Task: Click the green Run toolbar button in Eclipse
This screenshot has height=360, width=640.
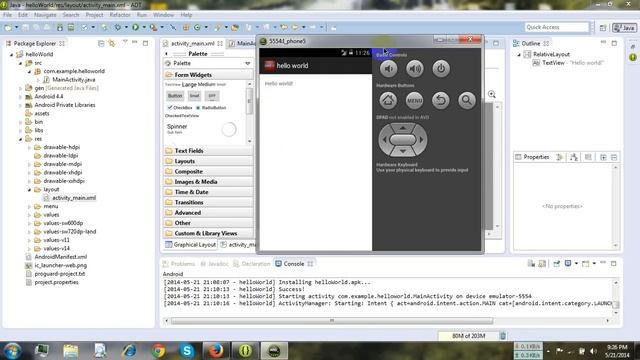Action: pyautogui.click(x=136, y=27)
